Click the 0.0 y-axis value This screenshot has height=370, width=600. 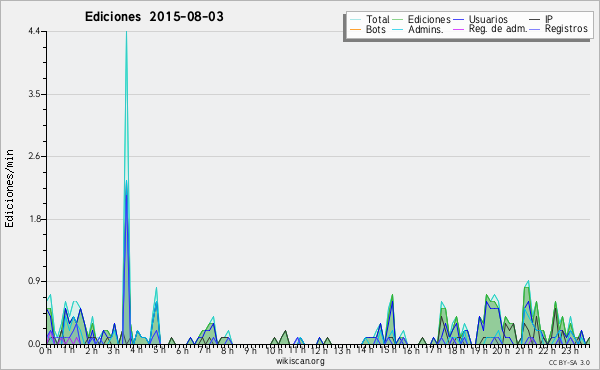click(34, 344)
